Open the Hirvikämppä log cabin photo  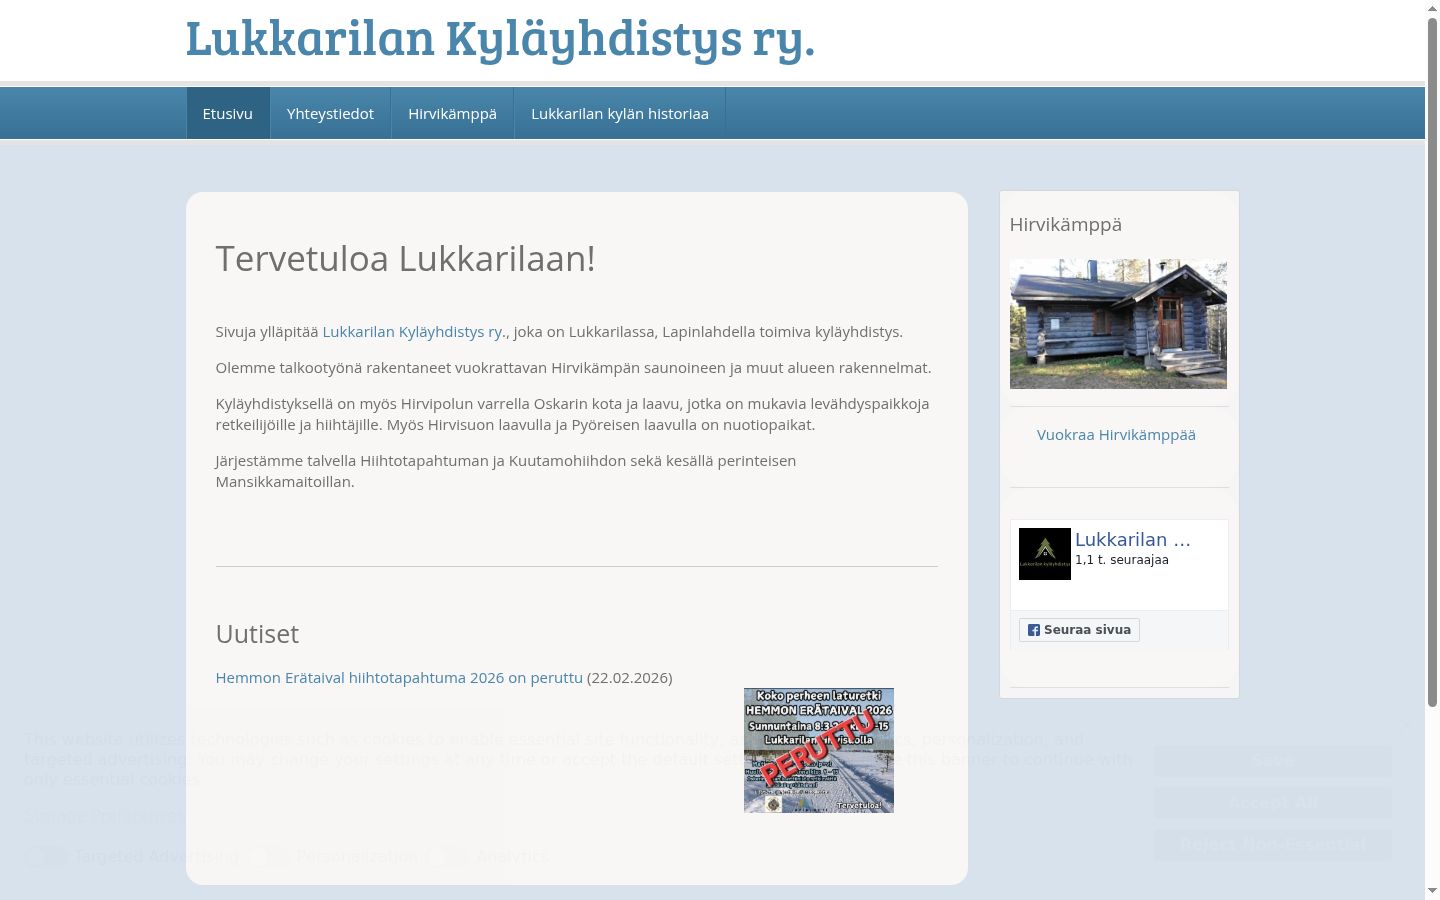click(x=1118, y=324)
